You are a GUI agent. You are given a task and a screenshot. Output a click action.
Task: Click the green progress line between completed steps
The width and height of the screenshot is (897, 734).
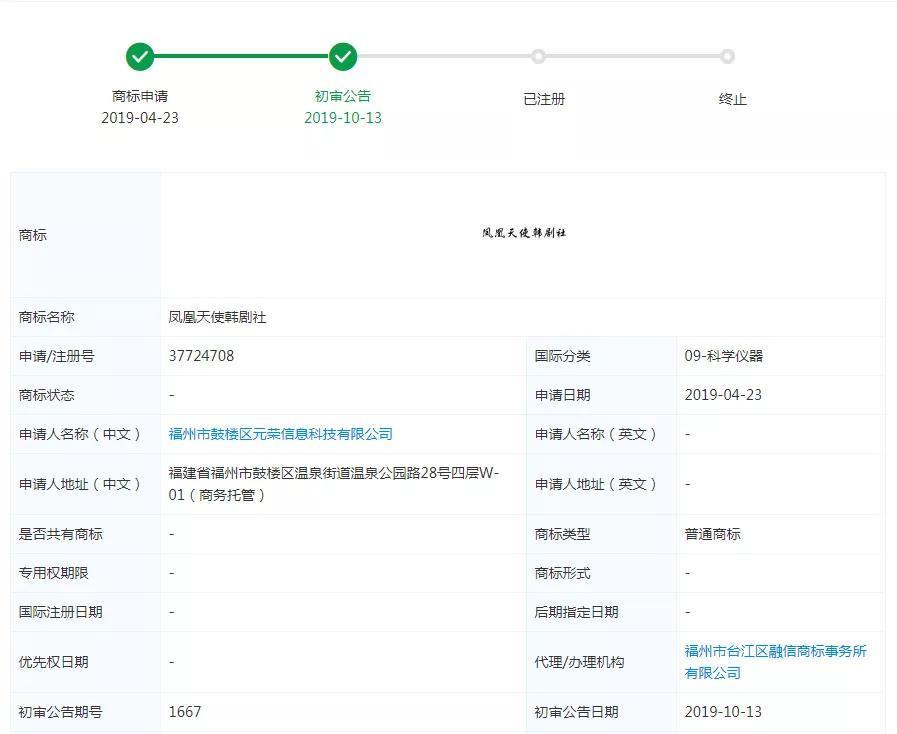[x=240, y=57]
